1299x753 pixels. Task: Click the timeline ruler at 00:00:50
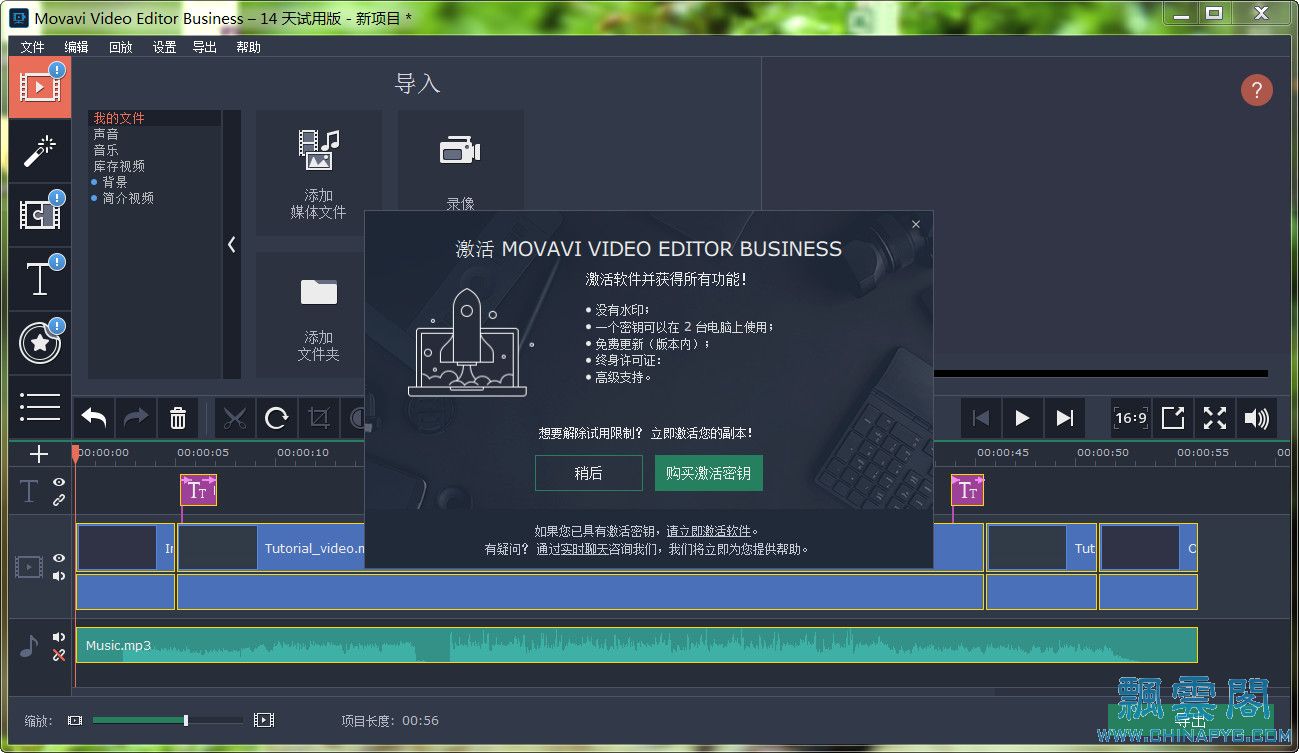(1102, 453)
